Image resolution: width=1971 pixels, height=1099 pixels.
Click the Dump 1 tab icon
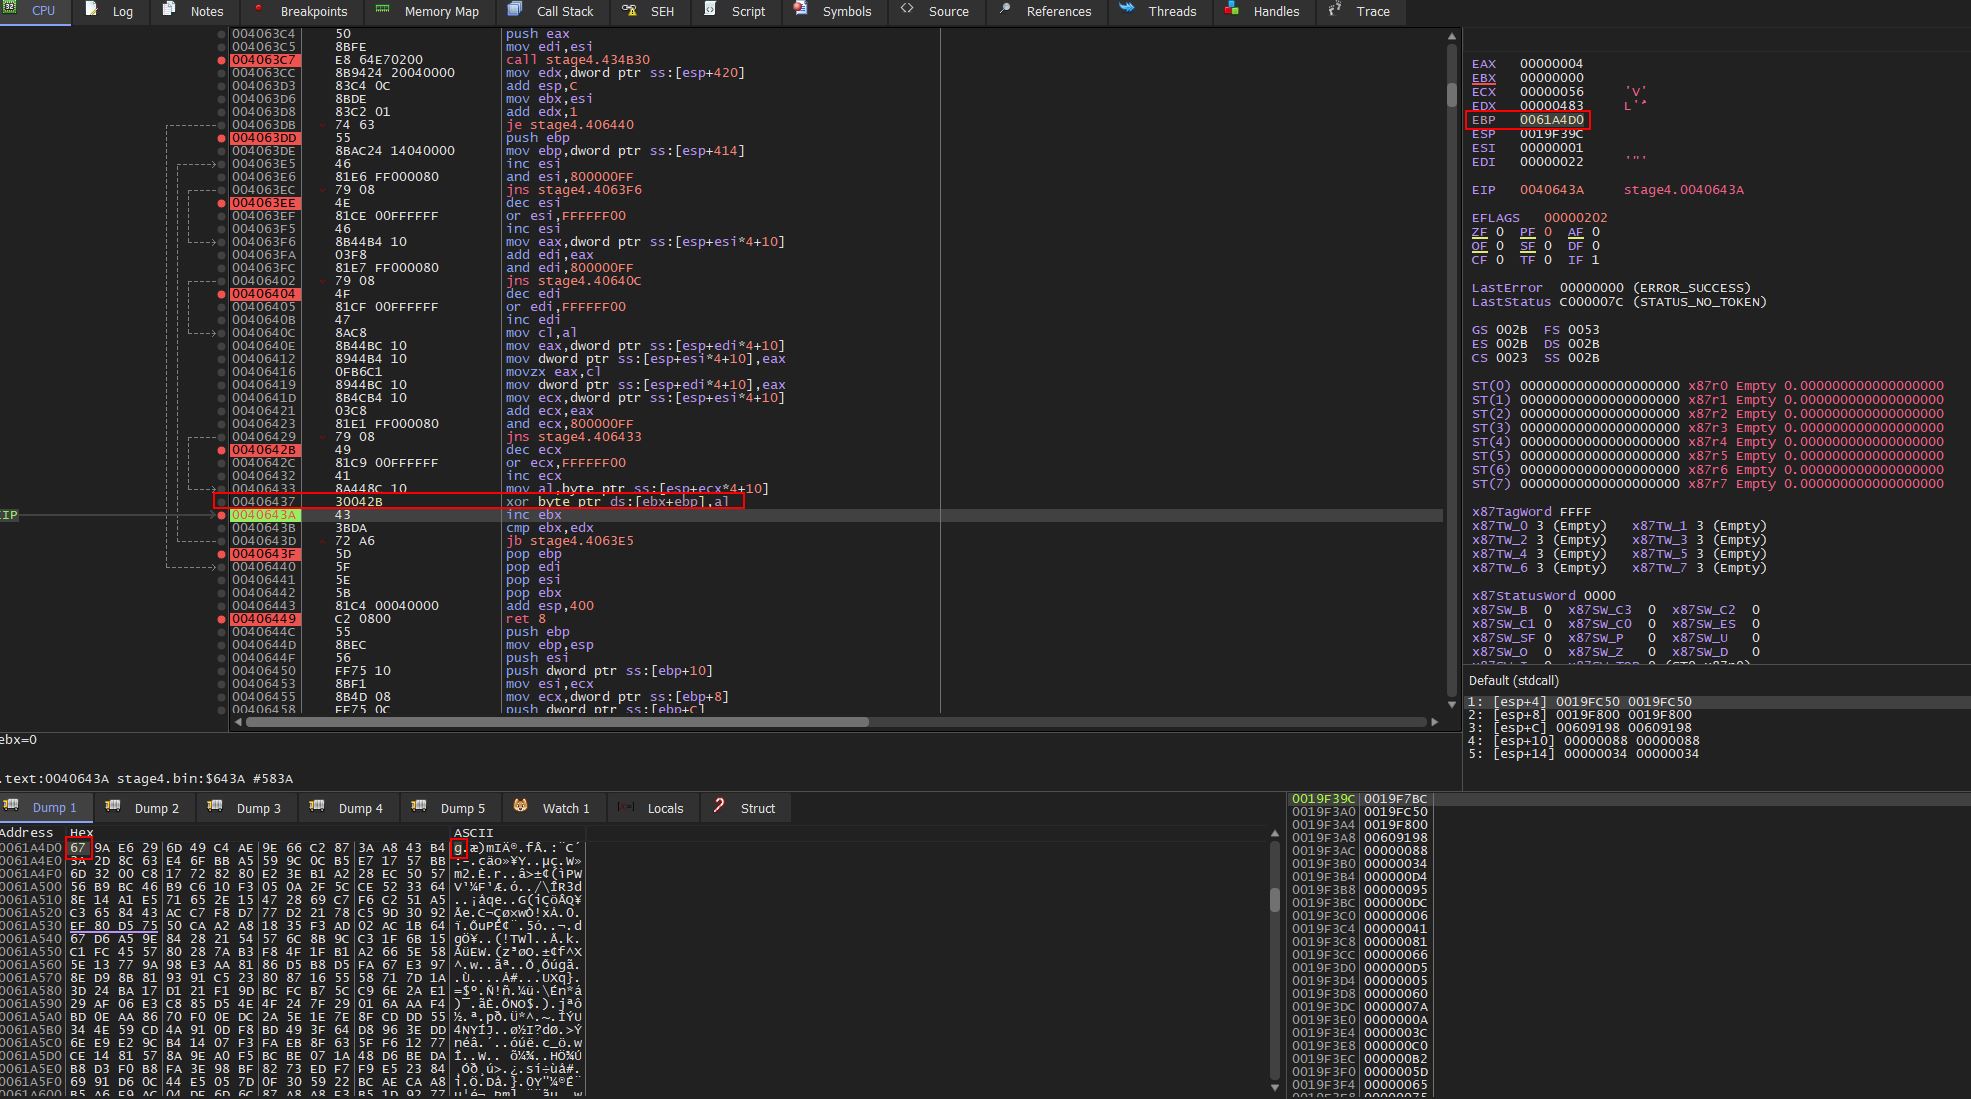[x=11, y=806]
